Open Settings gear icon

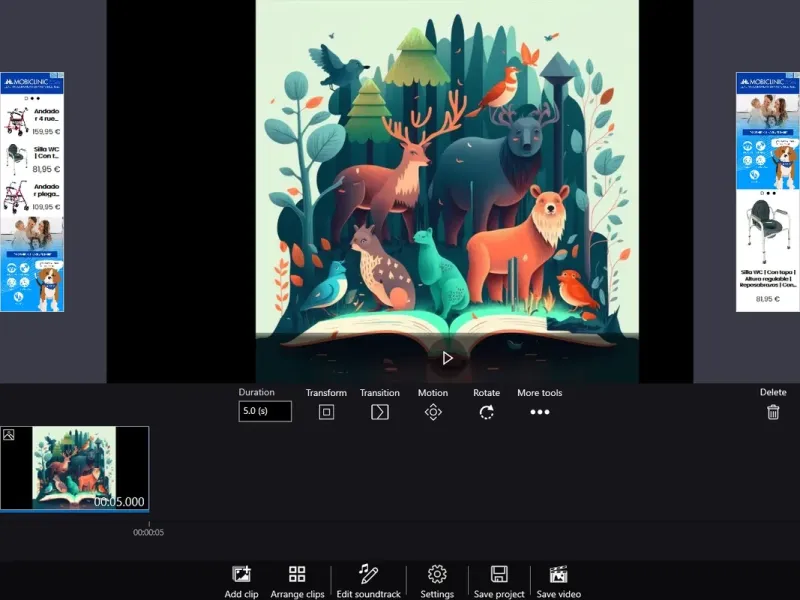pos(437,574)
